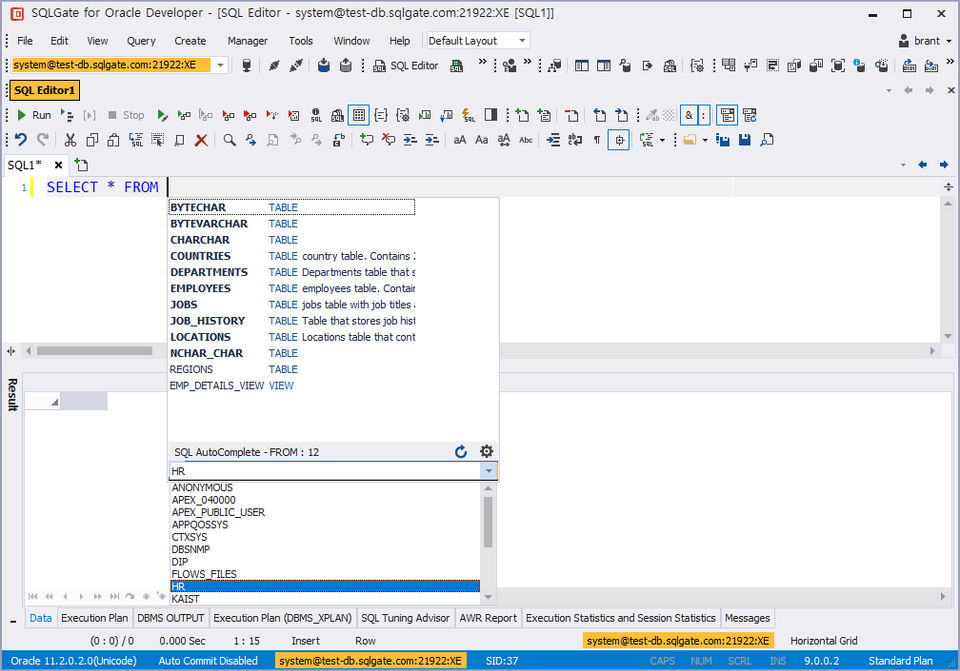Screen dimensions: 960x671
Task: Toggle the grid view display mode
Action: [358, 114]
